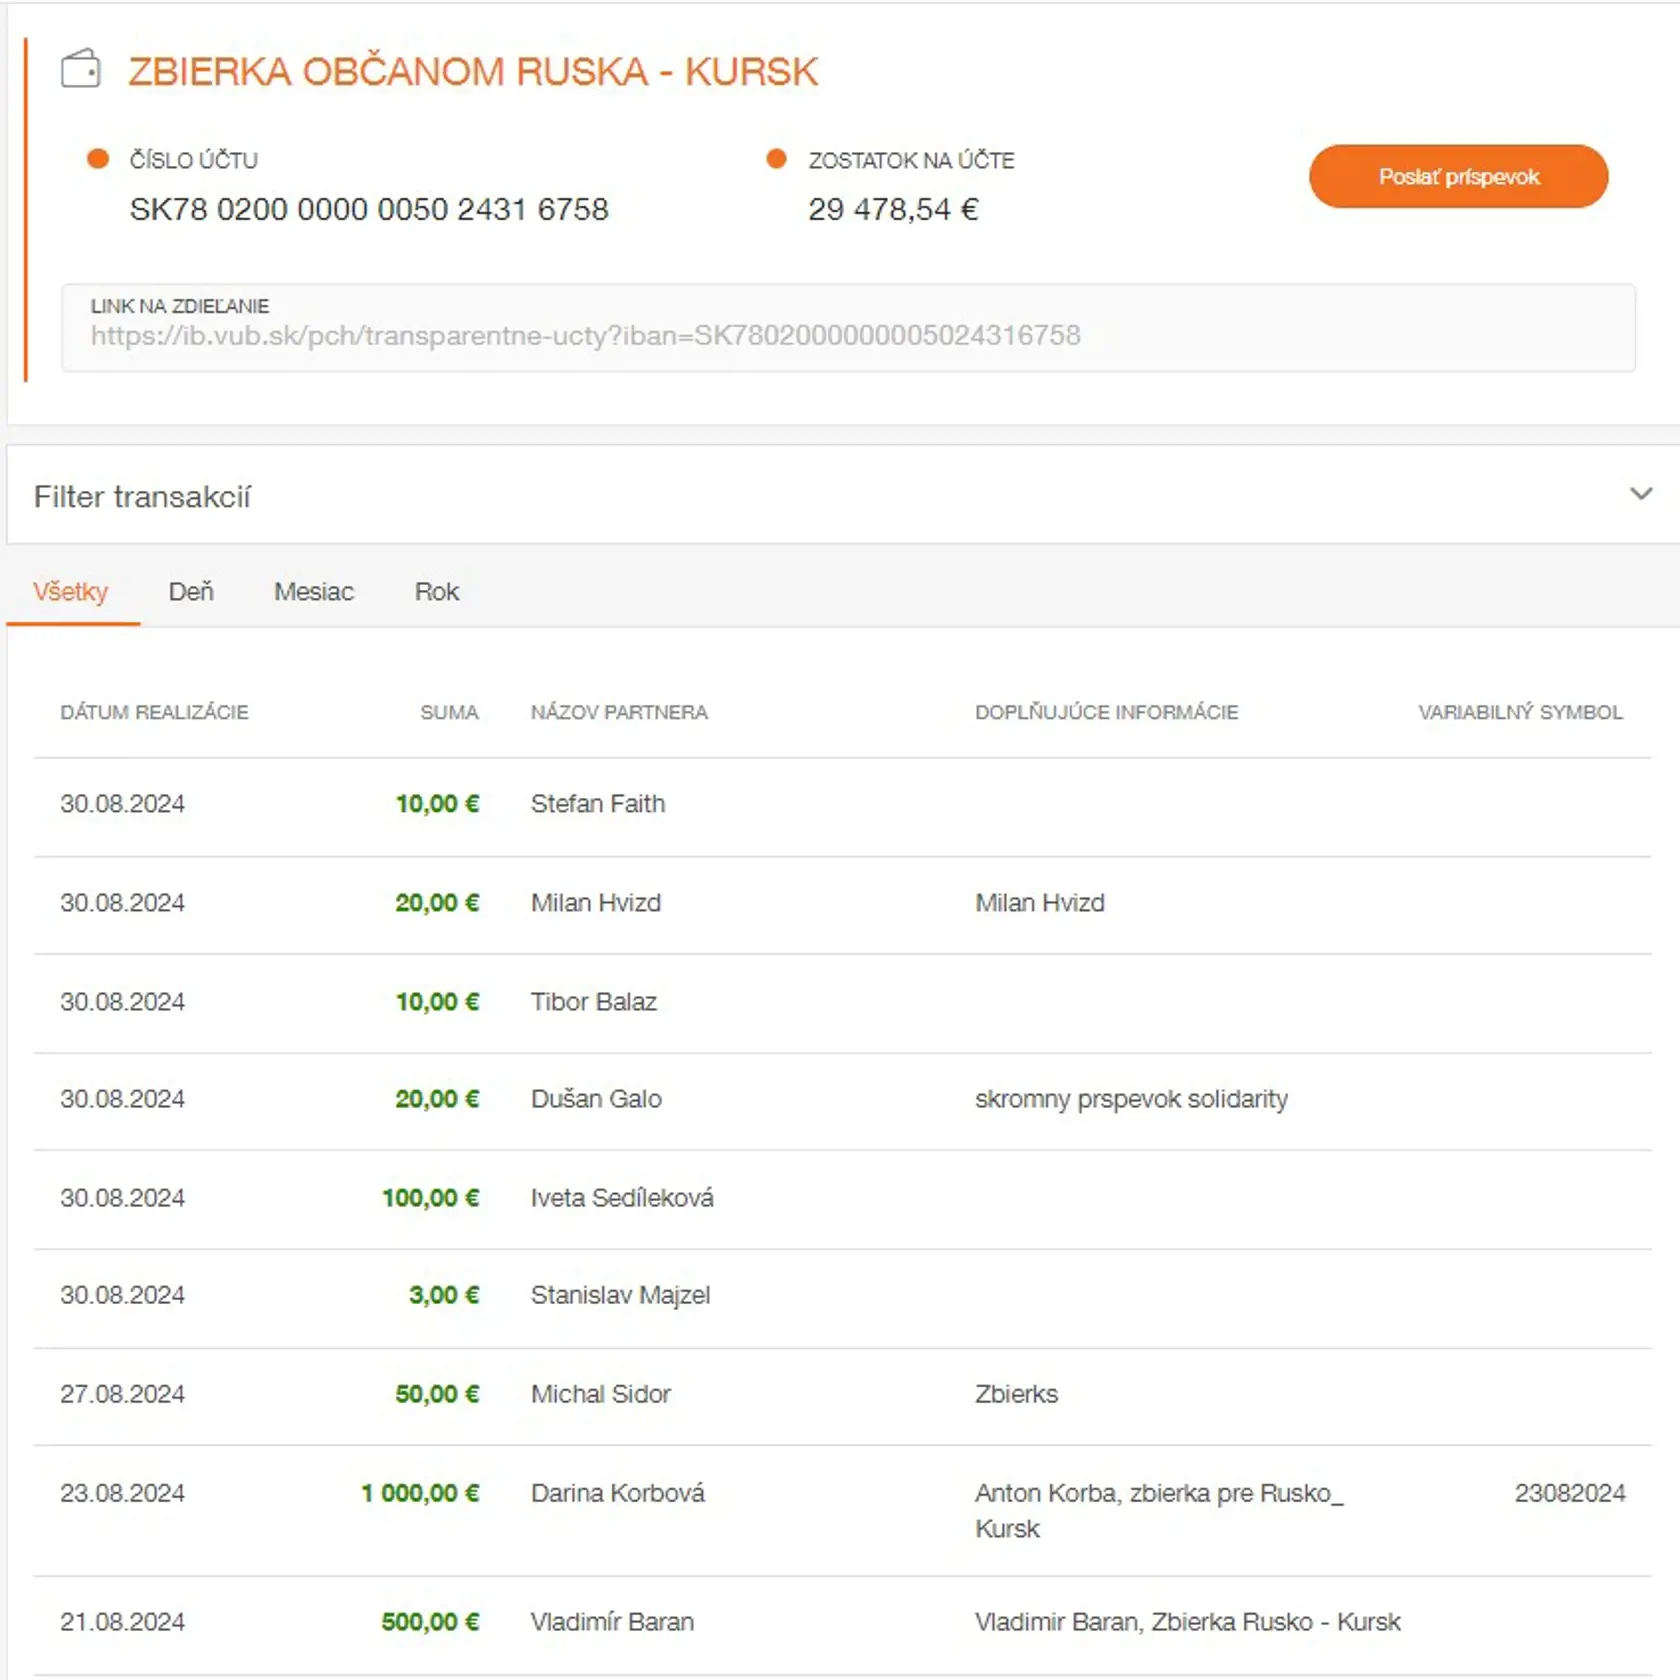Click the Stefan Faith partner name
The width and height of the screenshot is (1680, 1680).
tap(598, 804)
